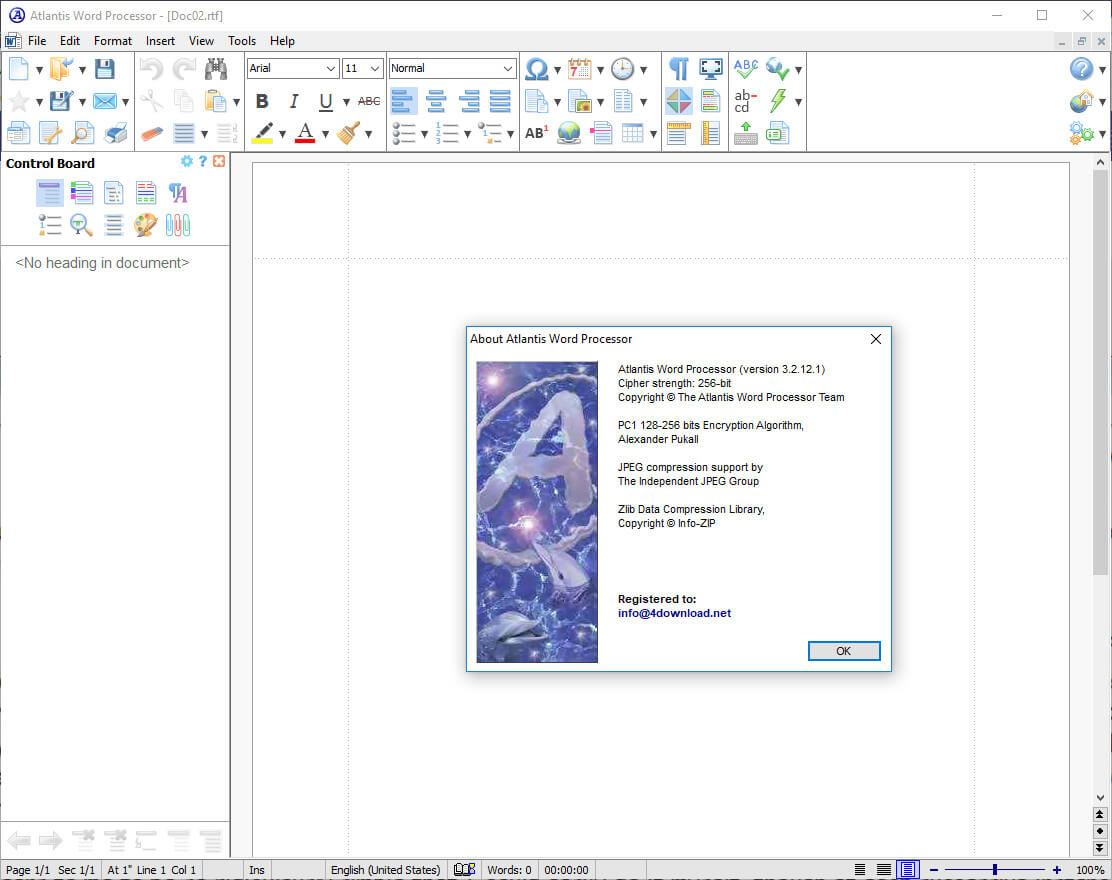
Task: Click the Insert time clock icon
Action: coord(623,69)
